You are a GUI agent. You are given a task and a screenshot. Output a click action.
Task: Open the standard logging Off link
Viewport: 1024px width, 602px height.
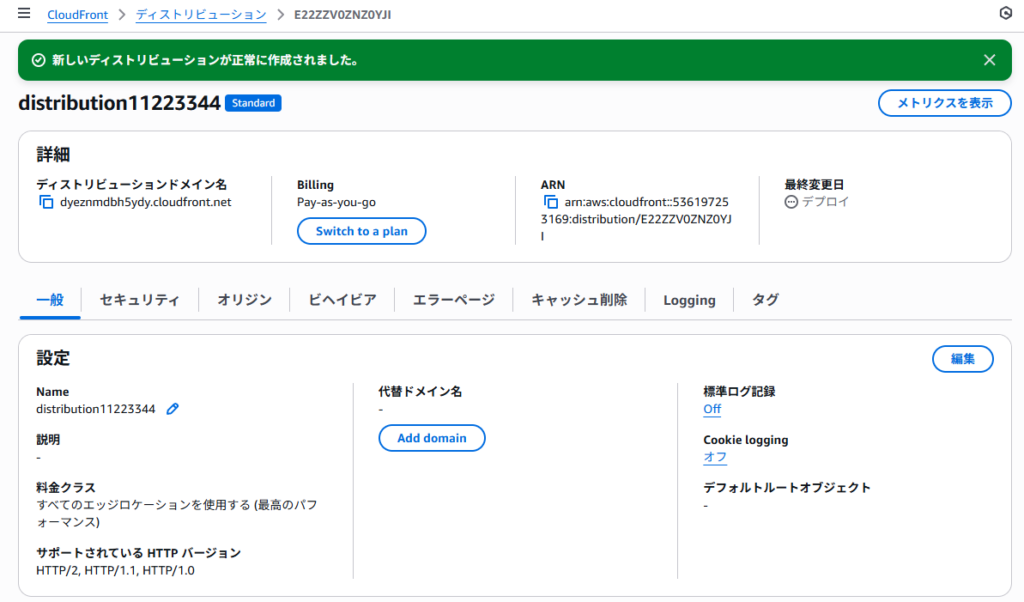(712, 409)
